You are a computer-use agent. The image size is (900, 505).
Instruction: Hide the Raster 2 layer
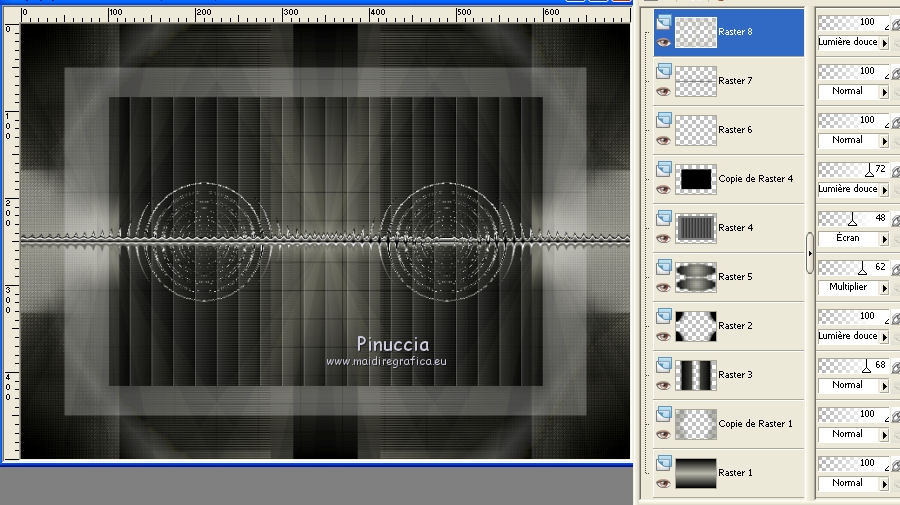click(664, 336)
